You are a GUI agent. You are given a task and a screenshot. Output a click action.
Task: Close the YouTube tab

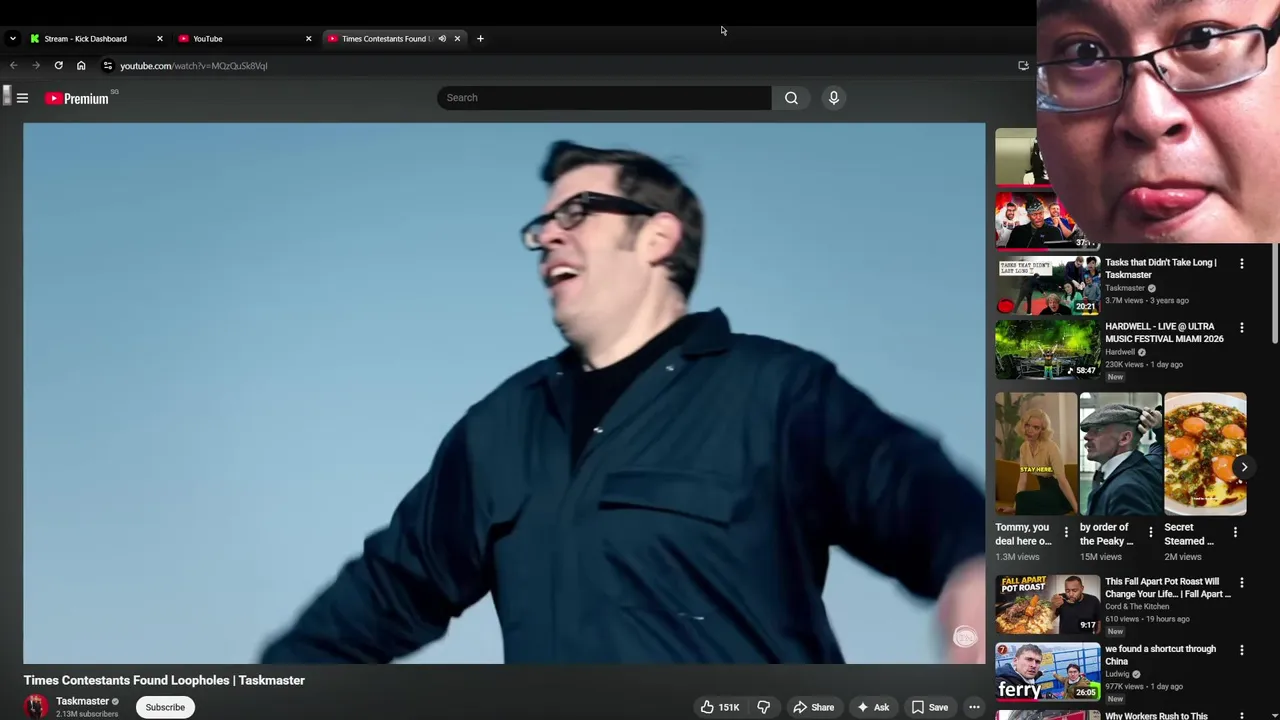point(308,39)
